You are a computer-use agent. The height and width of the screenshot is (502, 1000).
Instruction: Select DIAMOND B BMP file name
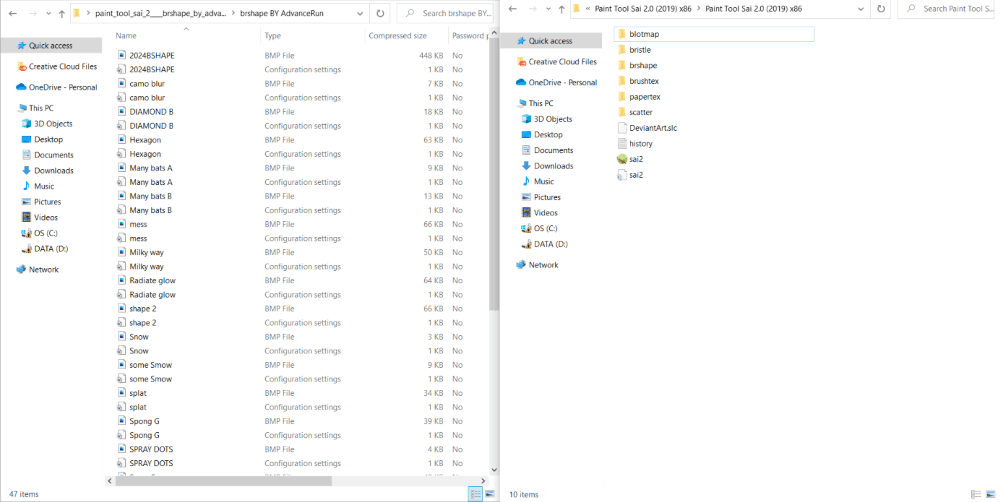click(151, 112)
